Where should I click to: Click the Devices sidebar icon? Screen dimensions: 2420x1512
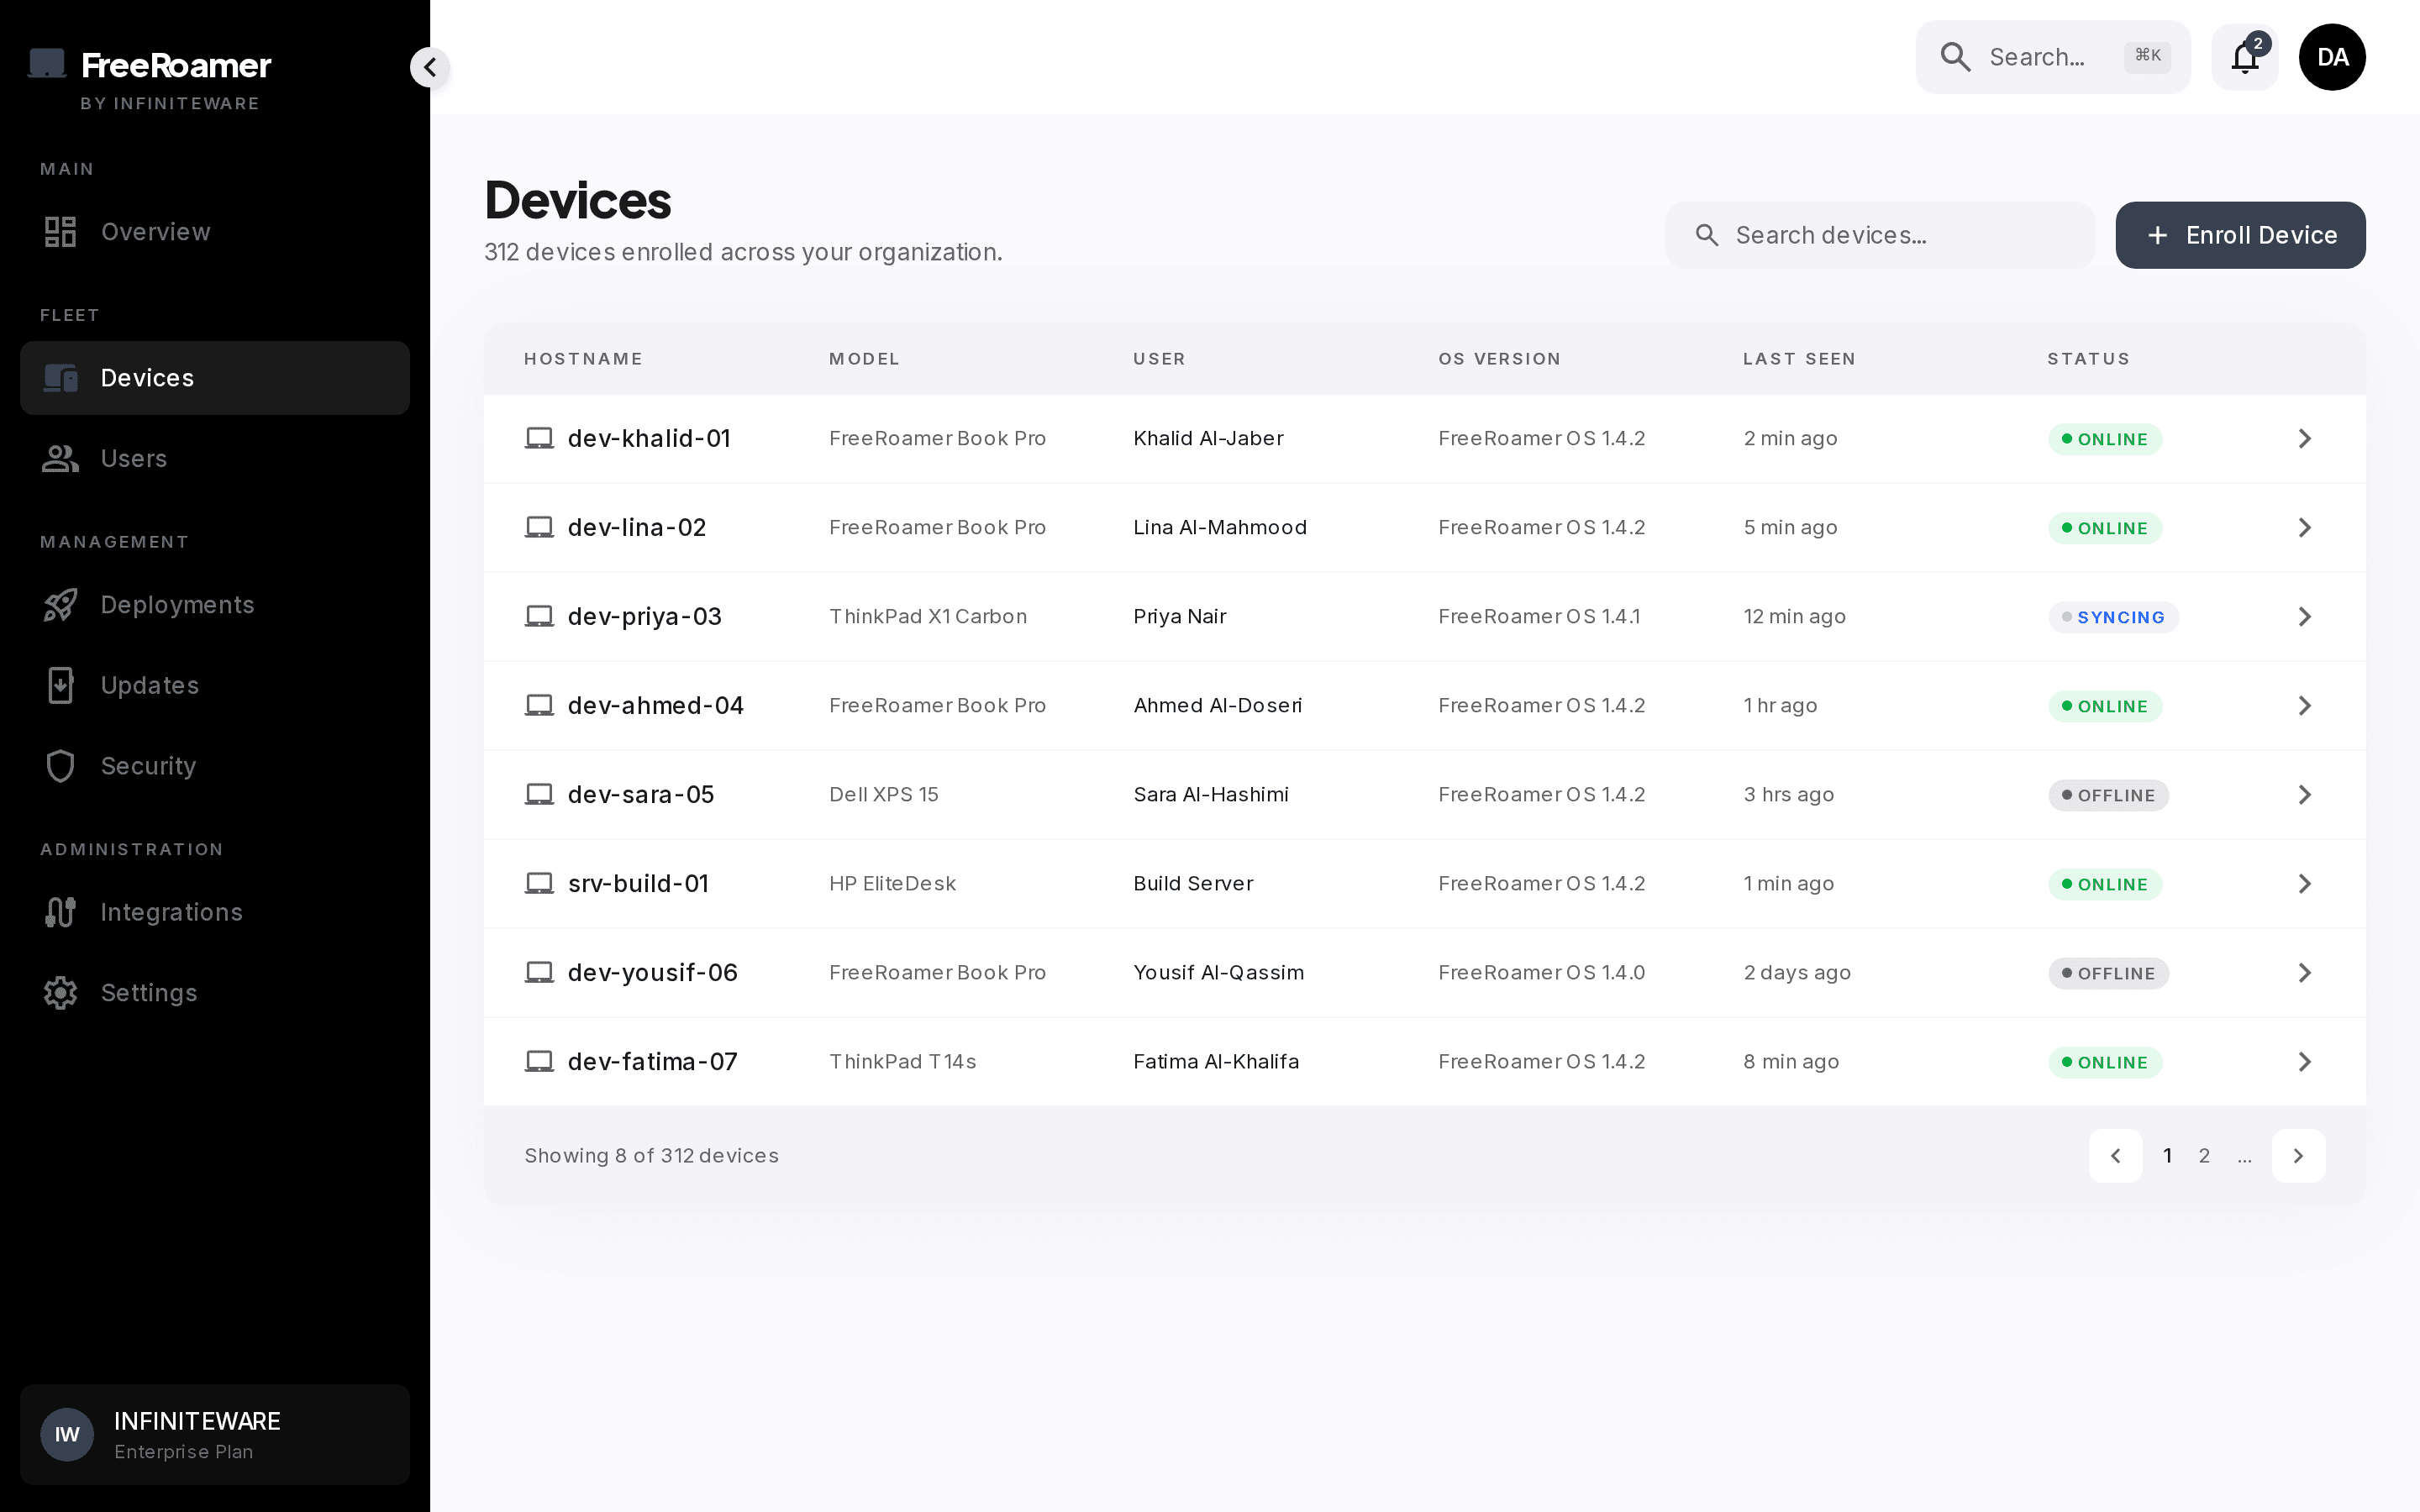tap(60, 378)
